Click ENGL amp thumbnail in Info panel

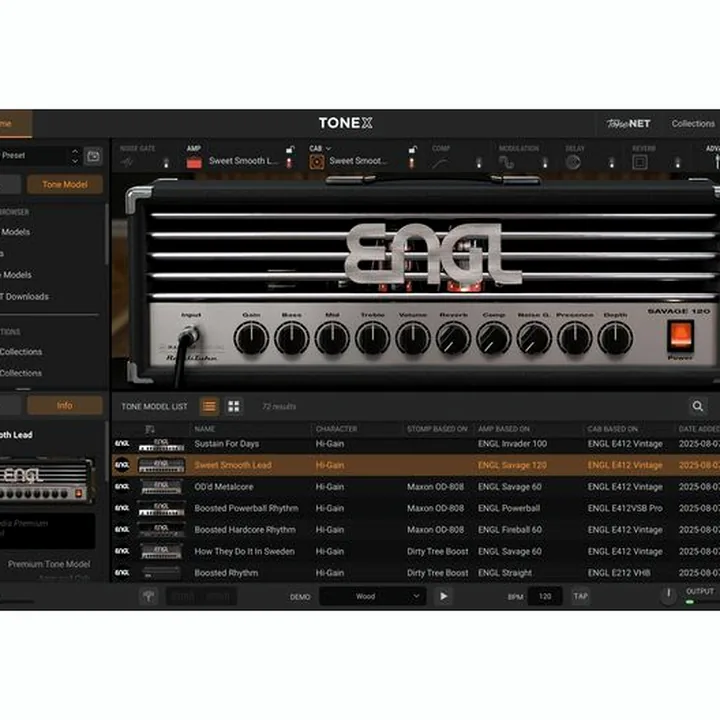tap(46, 480)
